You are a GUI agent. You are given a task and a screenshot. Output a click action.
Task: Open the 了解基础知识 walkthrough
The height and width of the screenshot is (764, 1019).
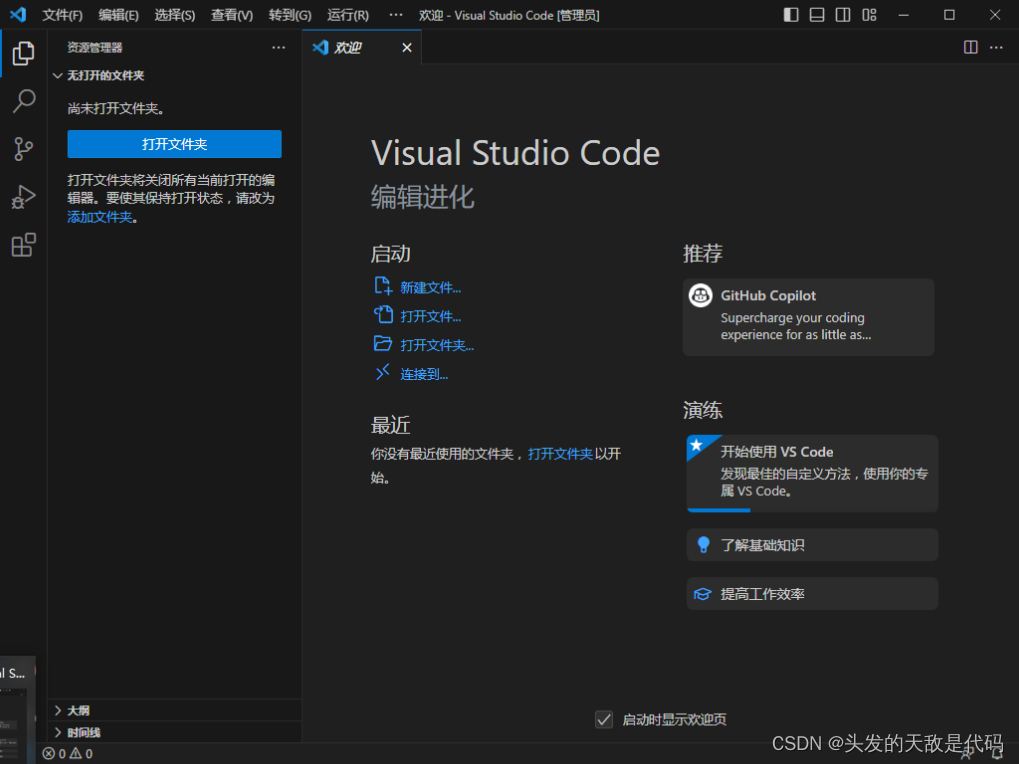pyautogui.click(x=812, y=544)
